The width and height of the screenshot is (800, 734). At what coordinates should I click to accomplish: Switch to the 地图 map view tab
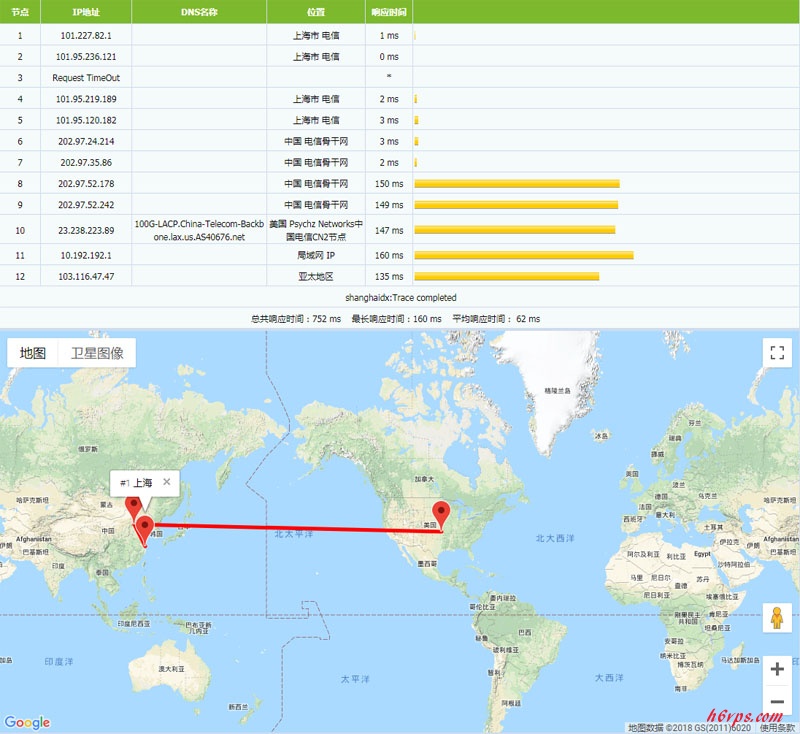(33, 353)
